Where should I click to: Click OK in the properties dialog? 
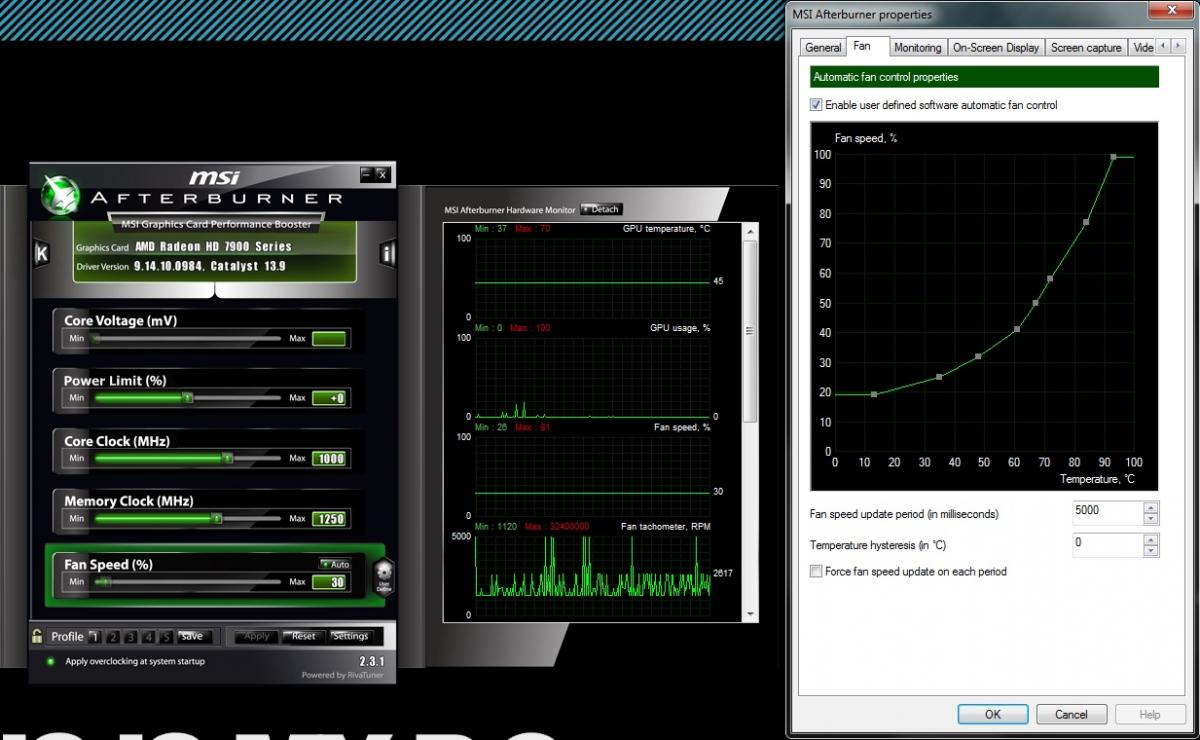(992, 714)
